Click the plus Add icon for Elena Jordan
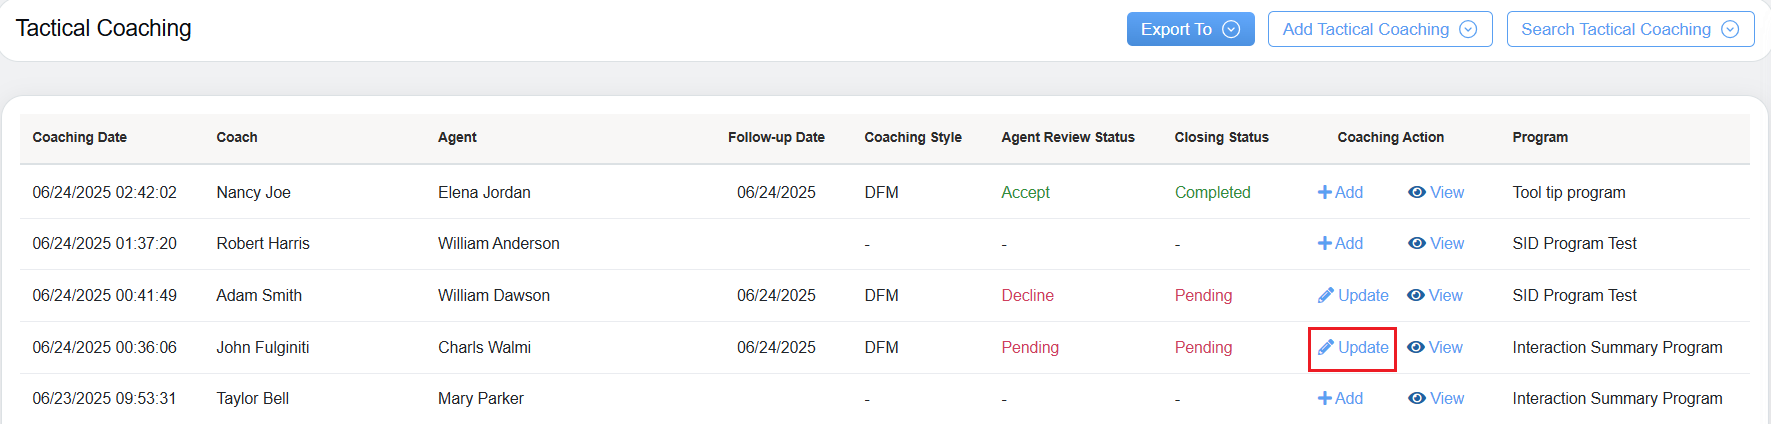 pyautogui.click(x=1325, y=193)
